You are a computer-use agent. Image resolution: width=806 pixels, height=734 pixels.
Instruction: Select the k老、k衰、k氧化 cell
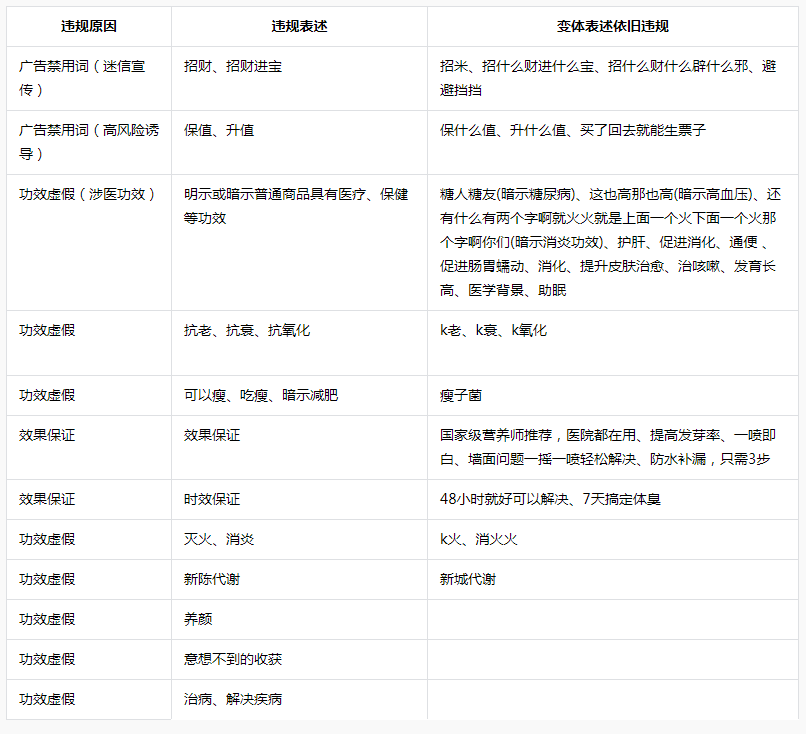pyautogui.click(x=613, y=343)
